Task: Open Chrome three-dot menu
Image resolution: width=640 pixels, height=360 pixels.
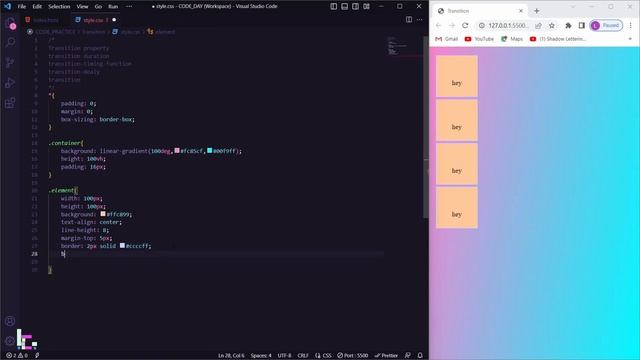Action: tap(631, 25)
